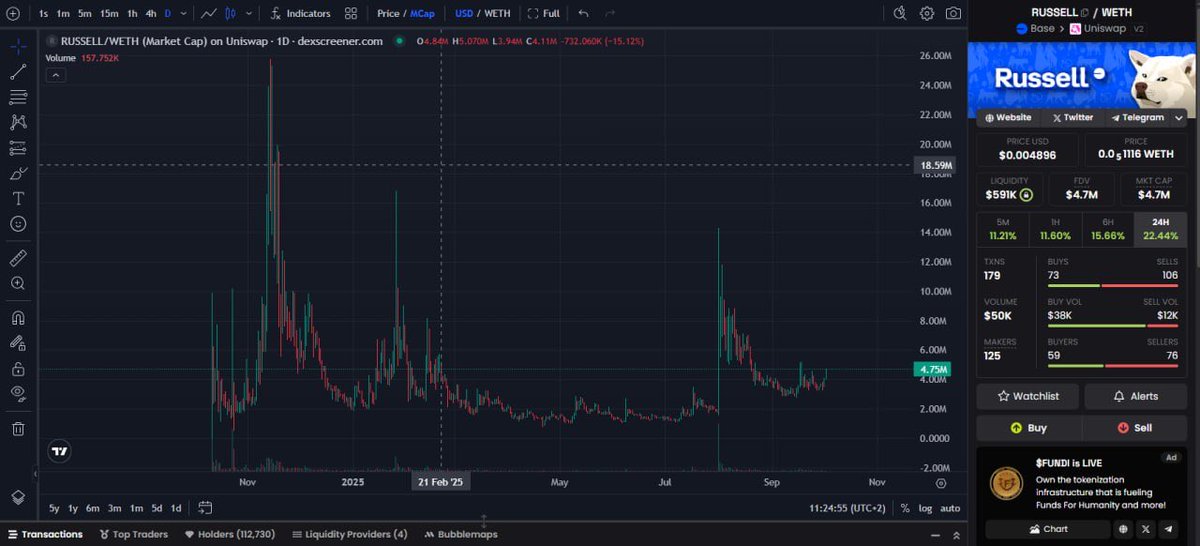Toggle the log scale
The width and height of the screenshot is (1200, 546).
click(x=926, y=508)
